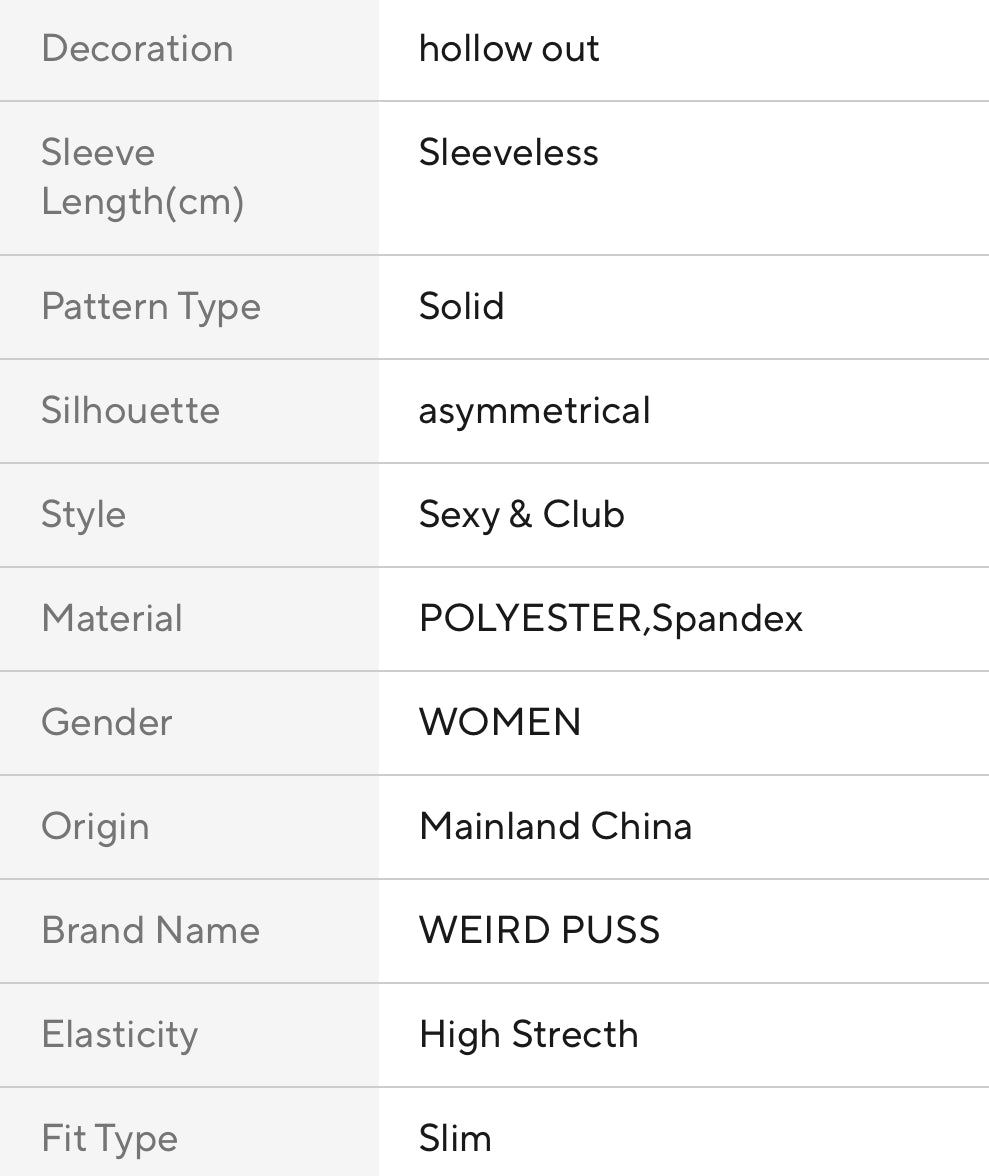989x1176 pixels.
Task: Select the 'hollow out' decoration value
Action: click(509, 49)
